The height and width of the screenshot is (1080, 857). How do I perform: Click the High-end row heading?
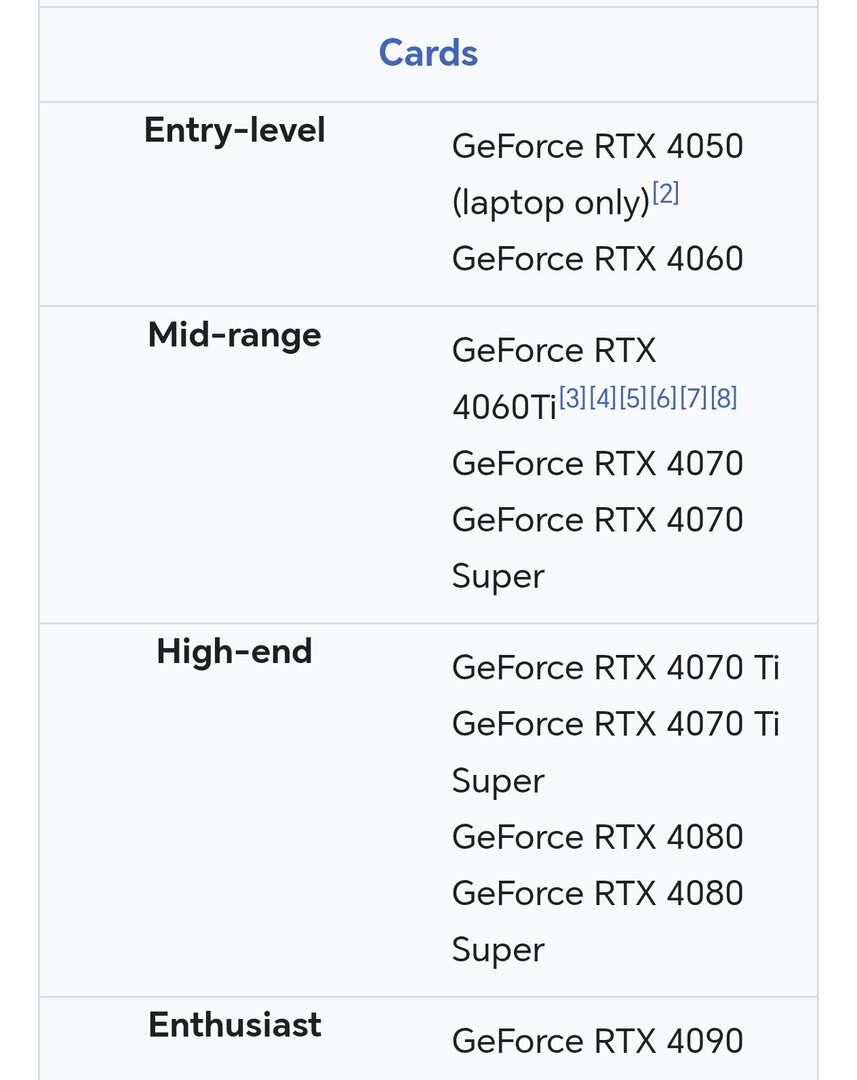pos(235,652)
